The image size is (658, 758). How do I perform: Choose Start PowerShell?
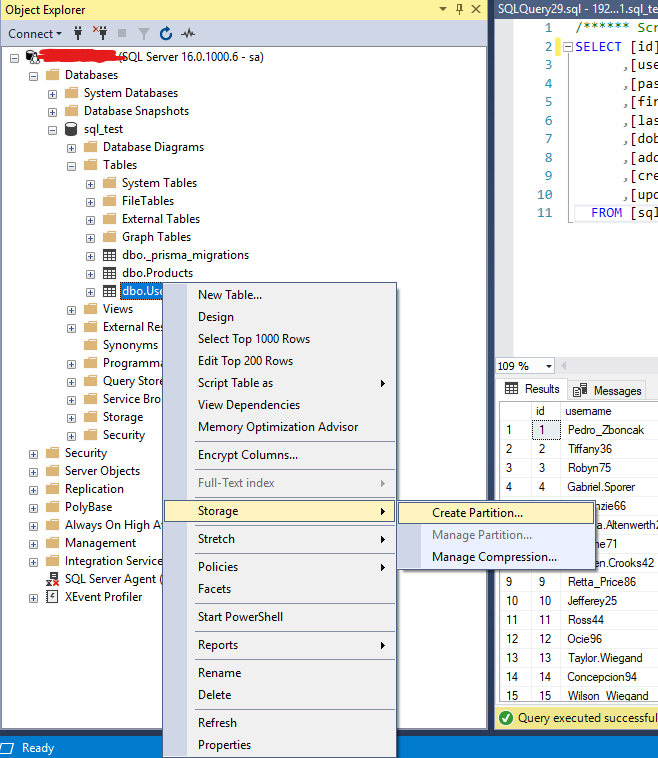(279, 617)
